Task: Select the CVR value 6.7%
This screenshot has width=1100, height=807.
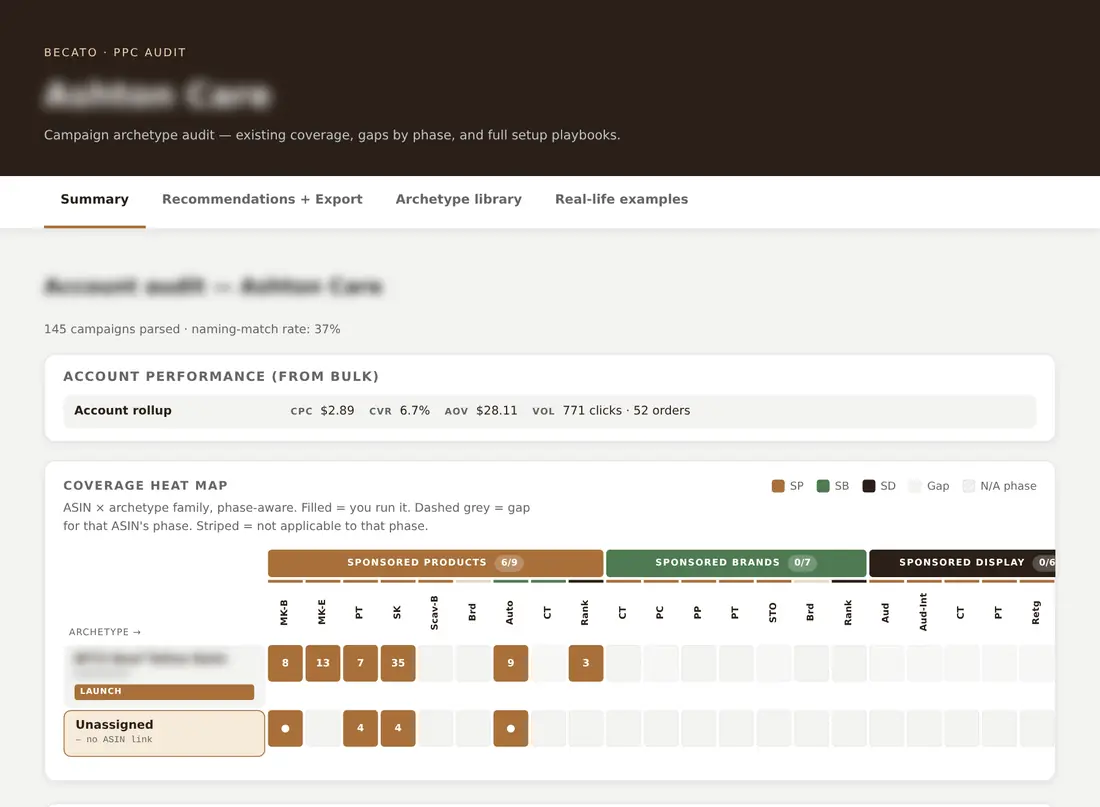Action: coord(415,411)
